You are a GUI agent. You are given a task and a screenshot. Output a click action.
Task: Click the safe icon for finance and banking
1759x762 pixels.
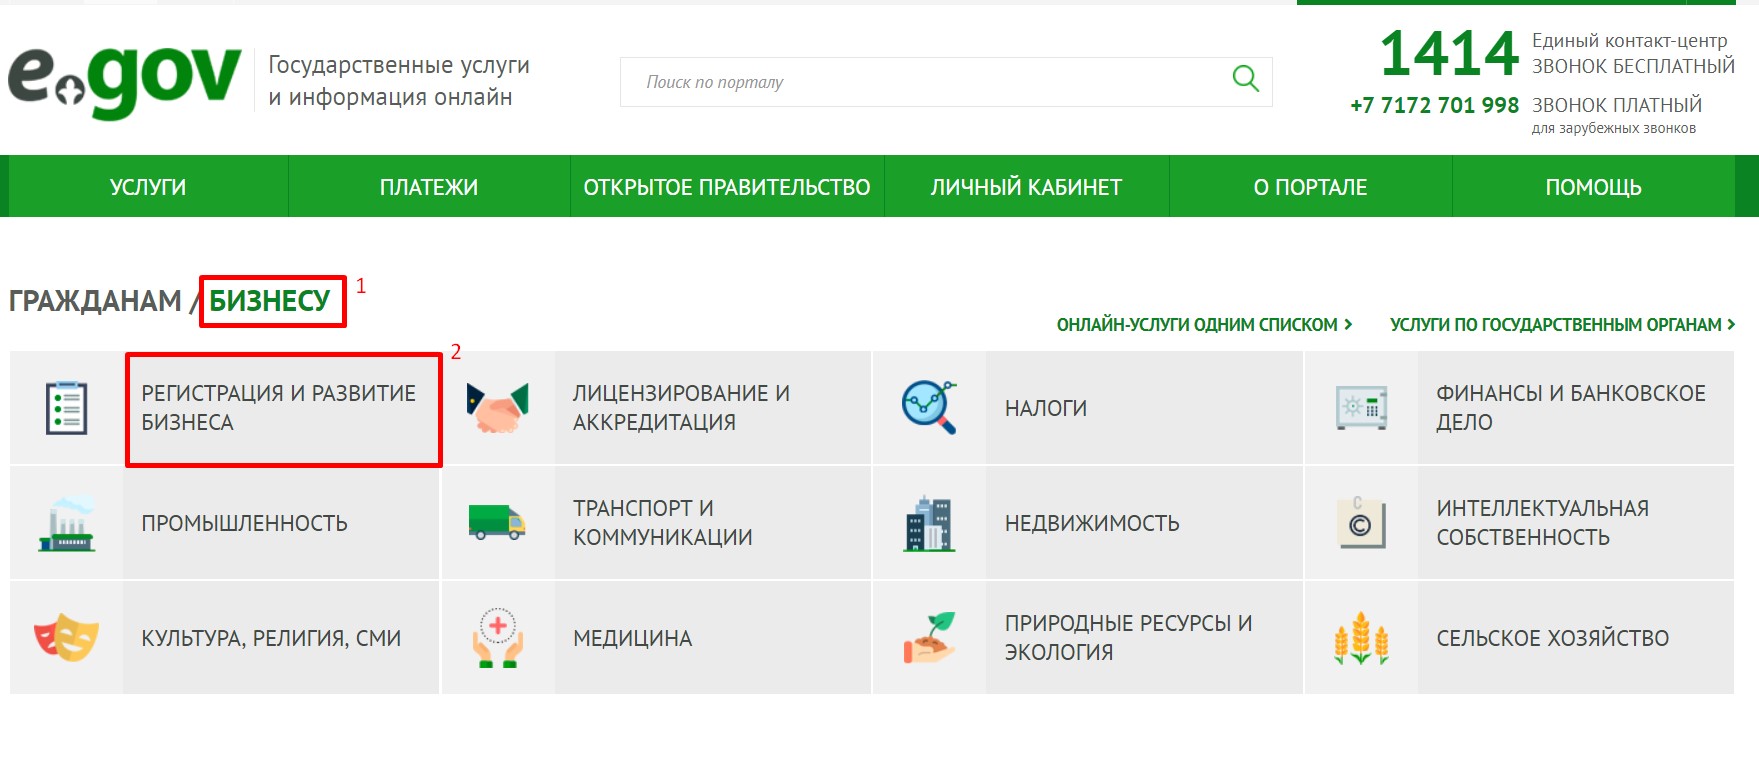1361,408
